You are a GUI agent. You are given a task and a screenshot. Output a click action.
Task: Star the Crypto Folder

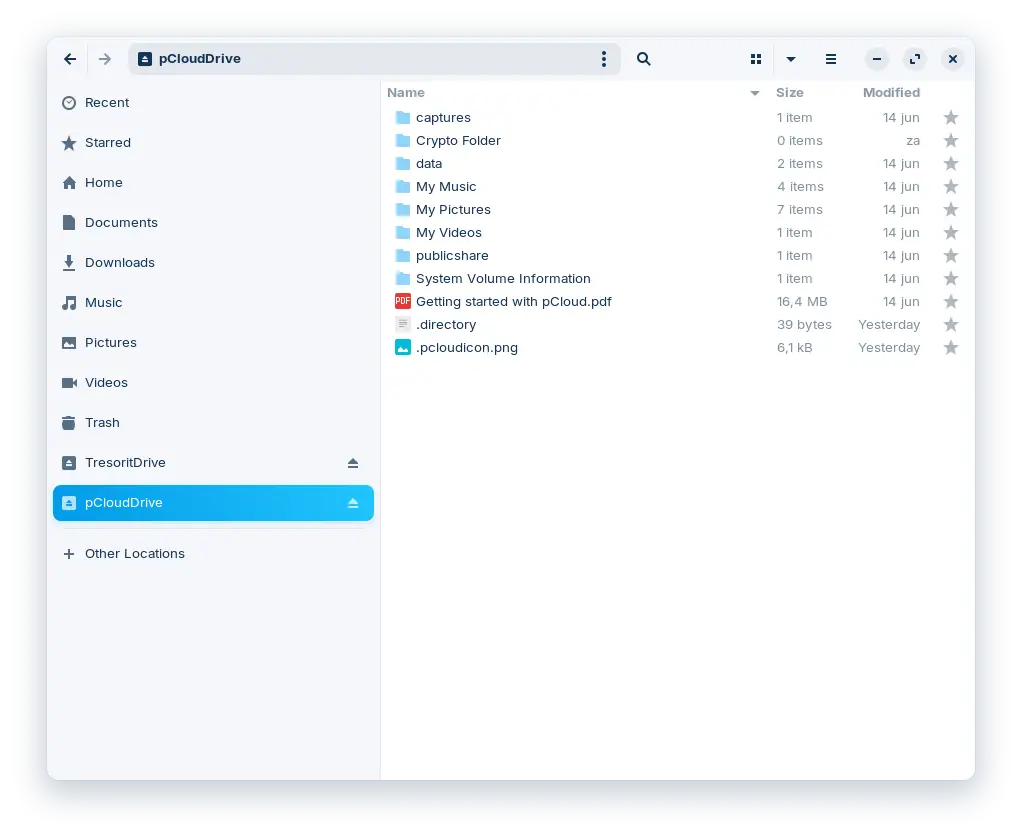coord(951,140)
